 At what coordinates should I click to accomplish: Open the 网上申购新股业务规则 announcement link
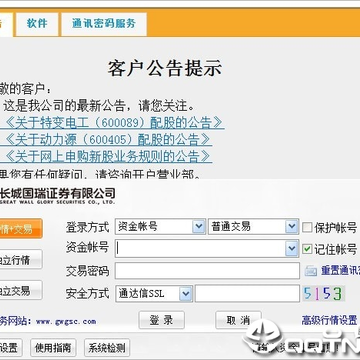coord(106,156)
